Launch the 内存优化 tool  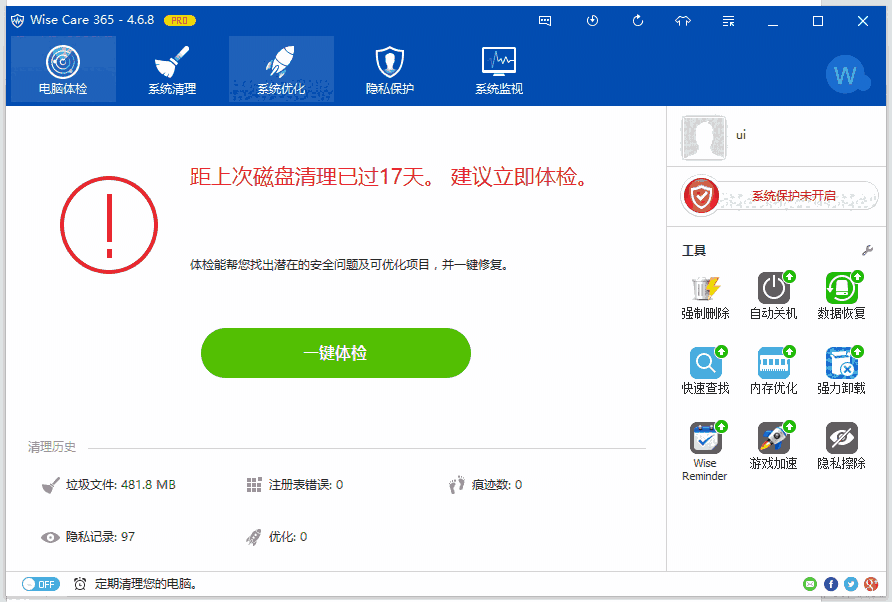point(773,371)
